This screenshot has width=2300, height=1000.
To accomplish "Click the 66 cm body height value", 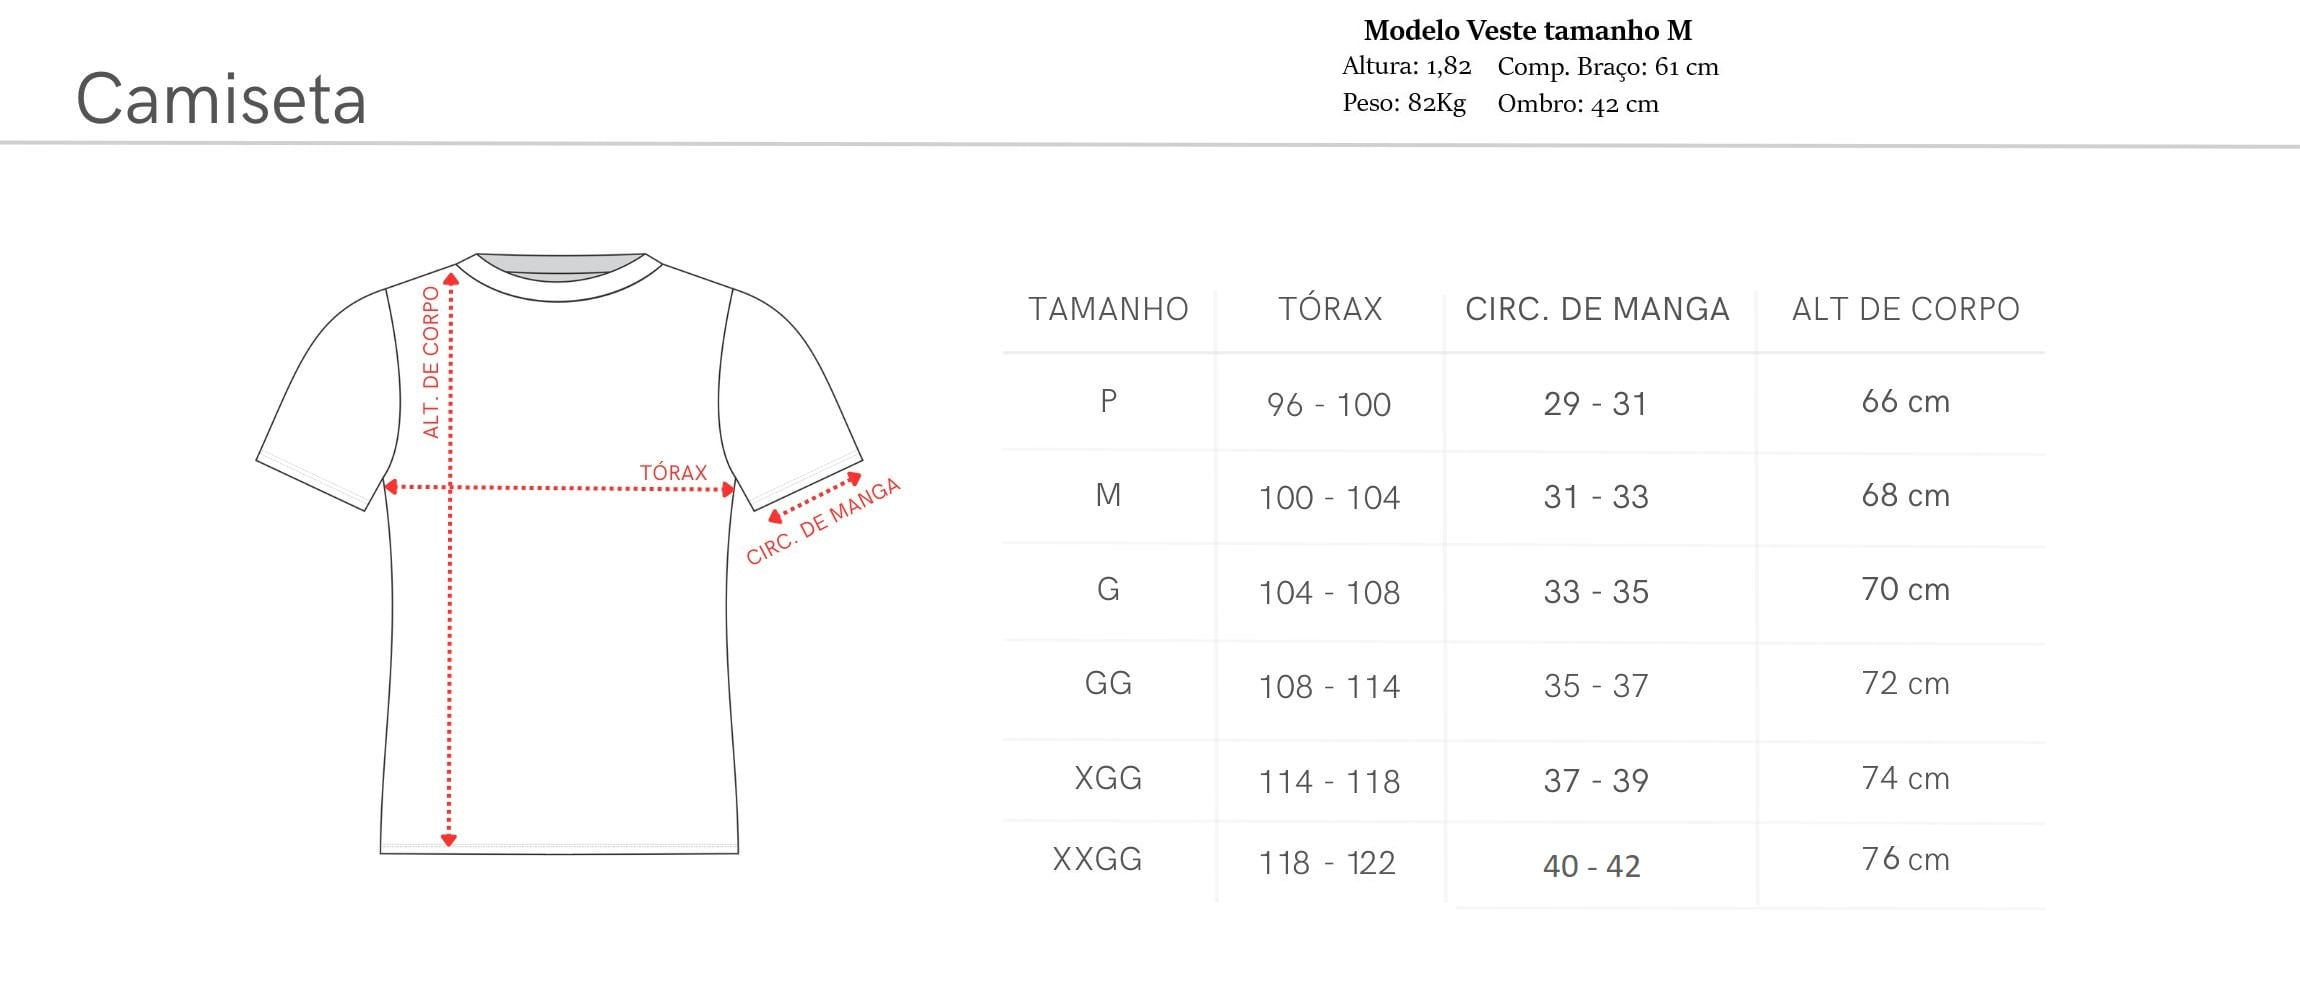I will click(1905, 402).
